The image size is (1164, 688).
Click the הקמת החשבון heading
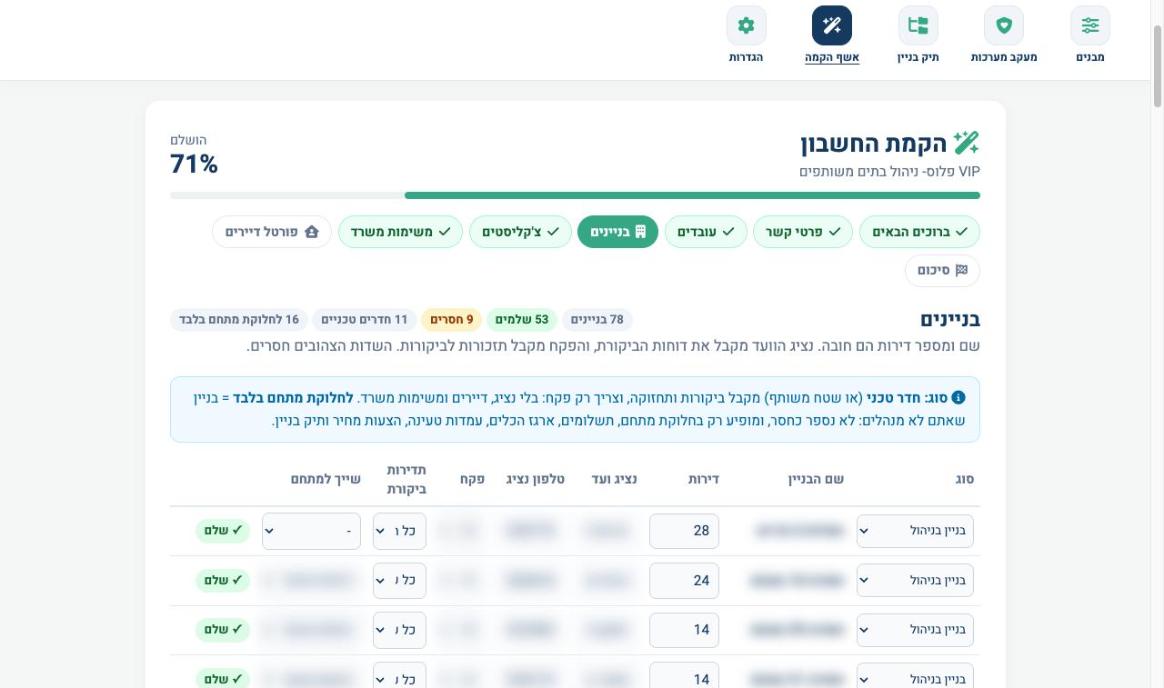coord(873,143)
